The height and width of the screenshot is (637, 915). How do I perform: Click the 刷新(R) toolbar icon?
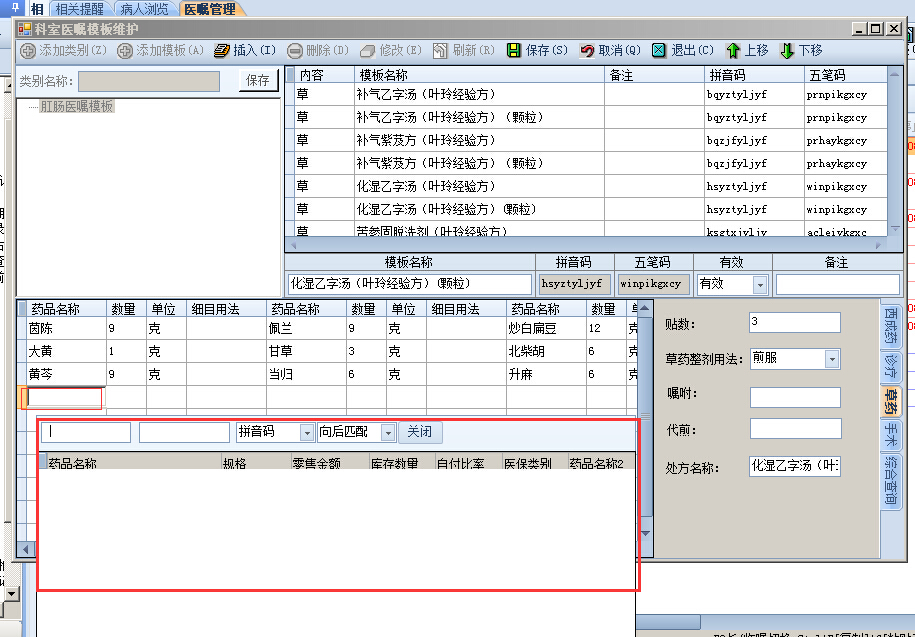440,51
